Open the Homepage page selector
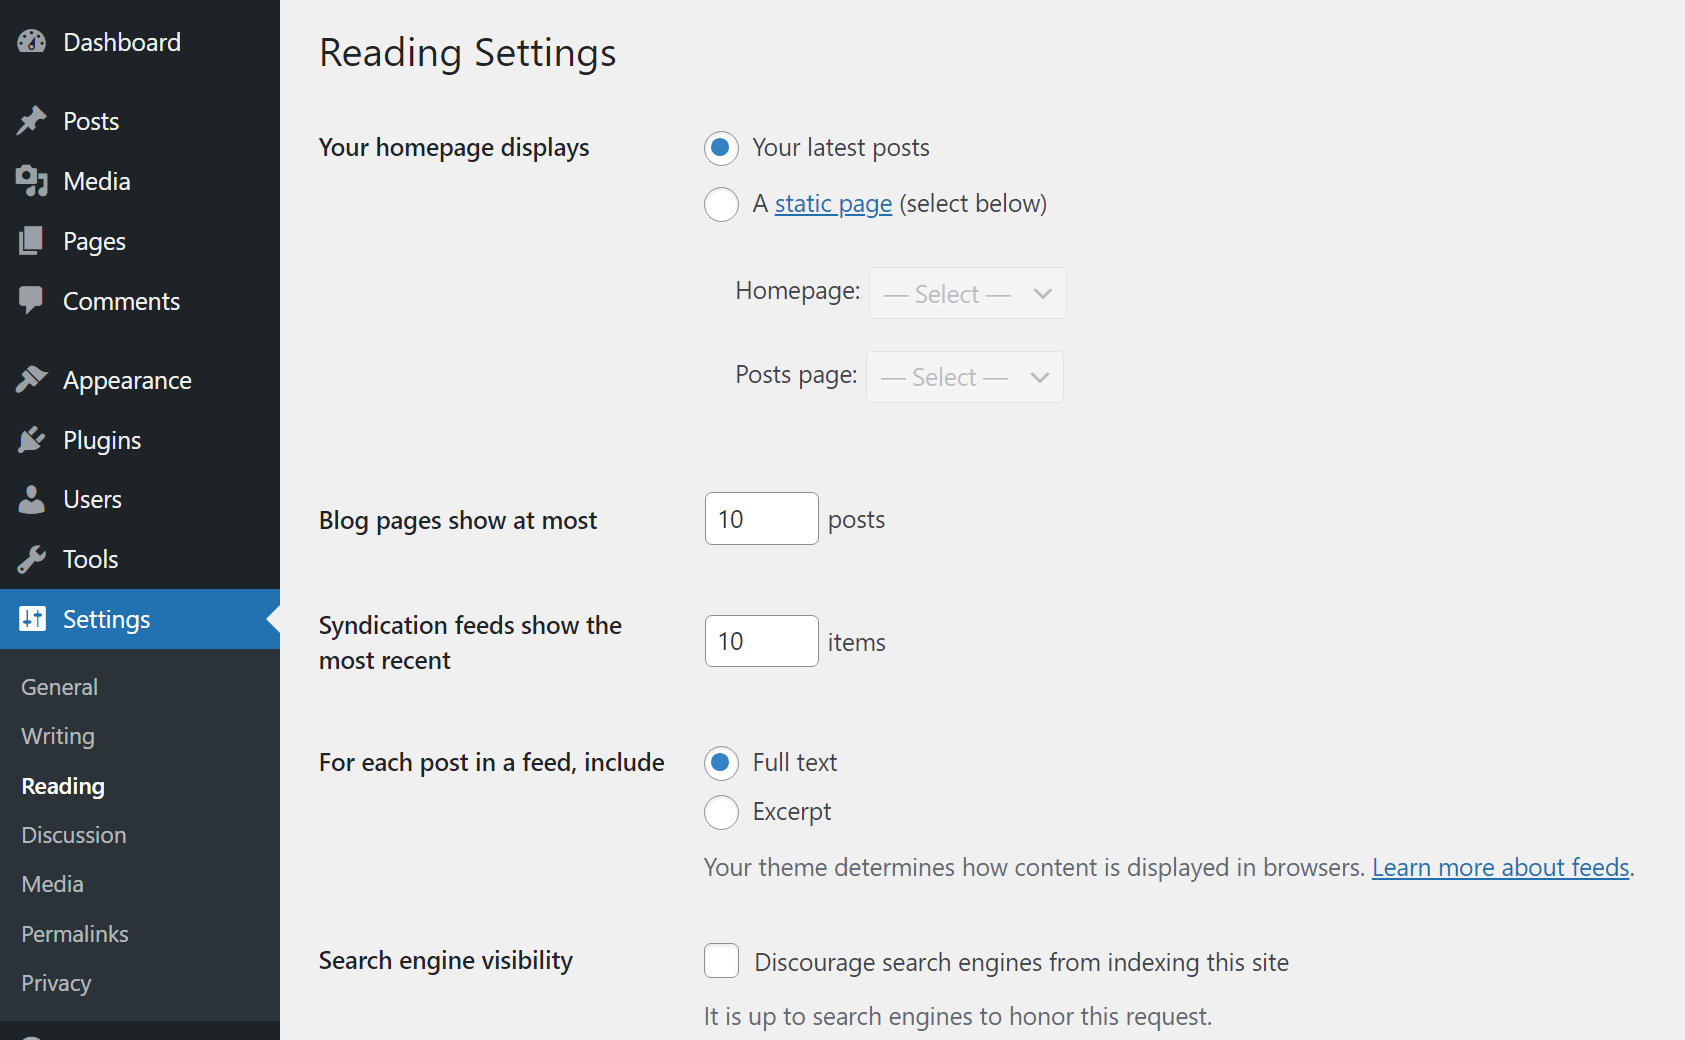Screen dimensions: 1685x1040 966,293
